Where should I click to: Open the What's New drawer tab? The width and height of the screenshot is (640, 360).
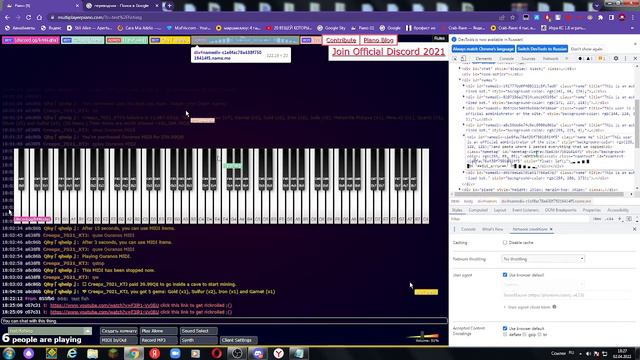(492, 229)
